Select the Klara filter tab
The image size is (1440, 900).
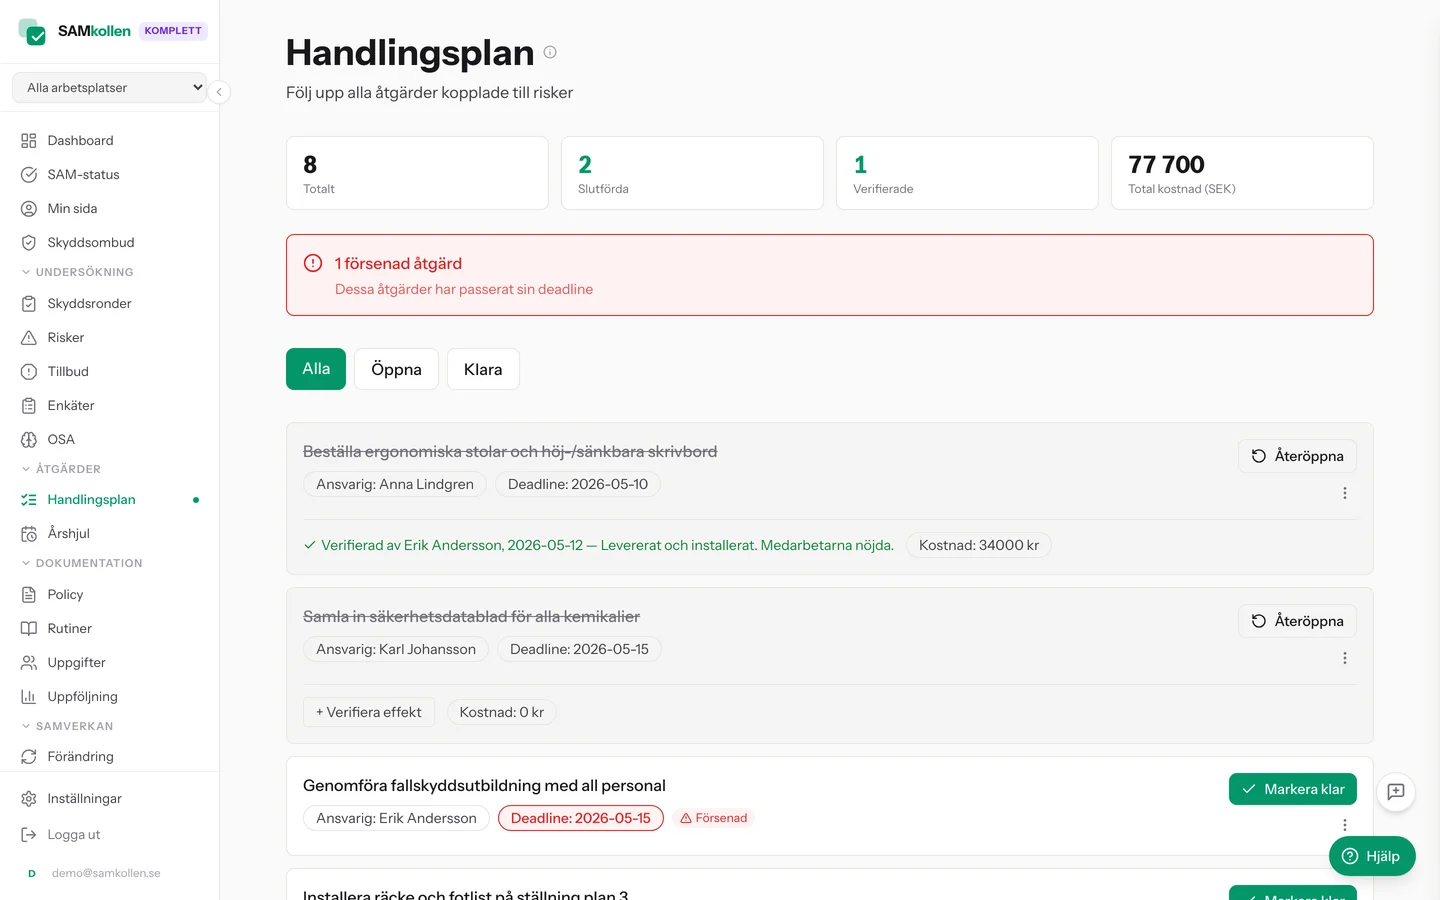483,369
